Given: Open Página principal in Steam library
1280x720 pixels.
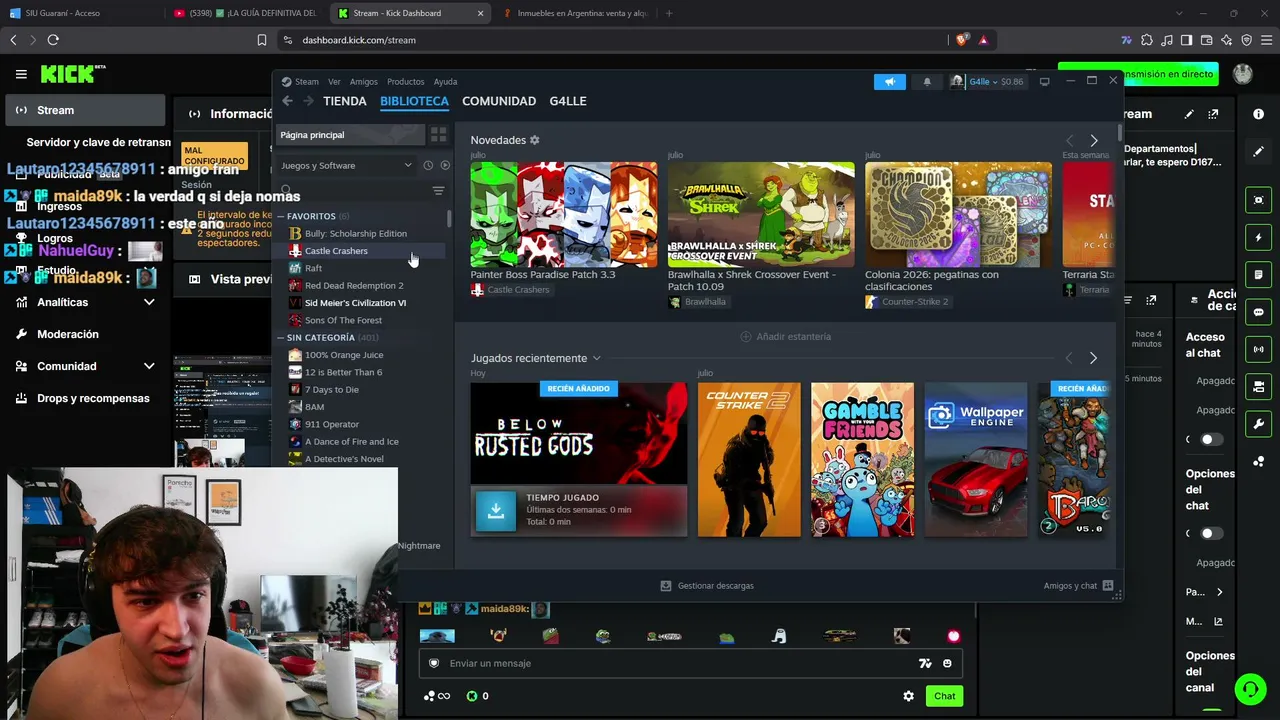Looking at the screenshot, I should pos(350,135).
